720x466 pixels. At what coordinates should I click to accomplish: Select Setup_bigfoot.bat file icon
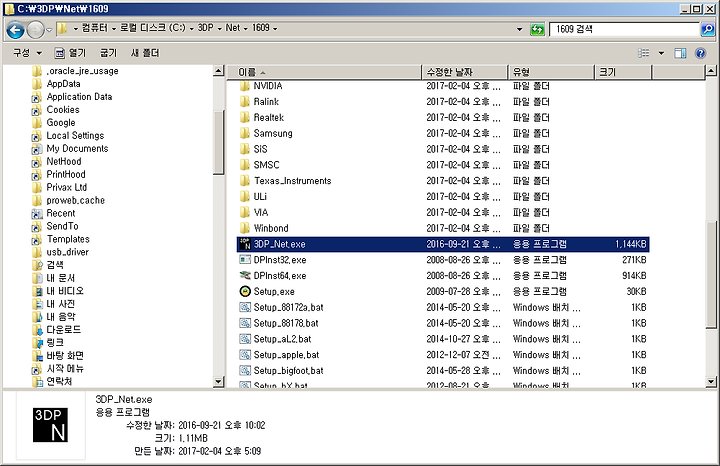pyautogui.click(x=245, y=371)
